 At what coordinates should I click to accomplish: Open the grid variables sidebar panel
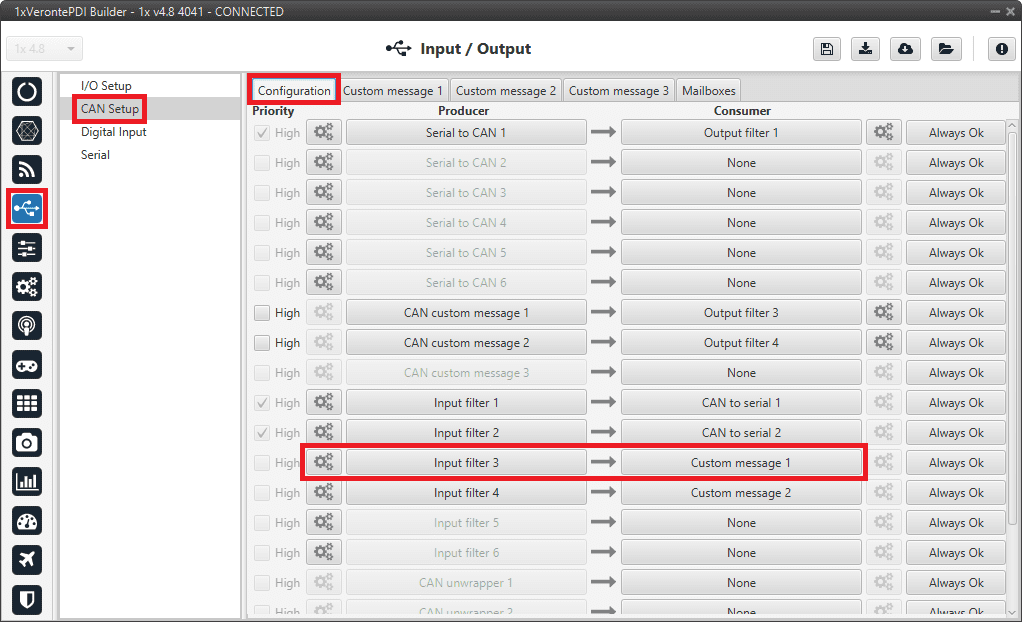27,404
